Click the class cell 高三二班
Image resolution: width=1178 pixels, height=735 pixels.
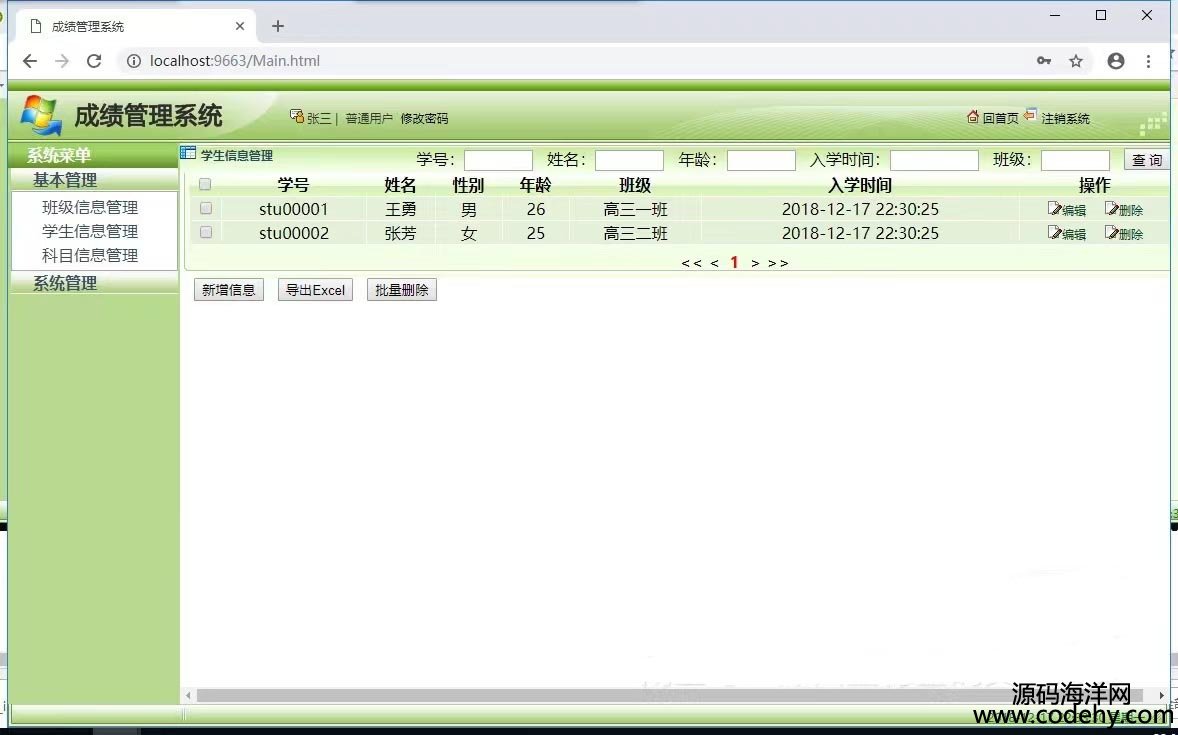[636, 233]
